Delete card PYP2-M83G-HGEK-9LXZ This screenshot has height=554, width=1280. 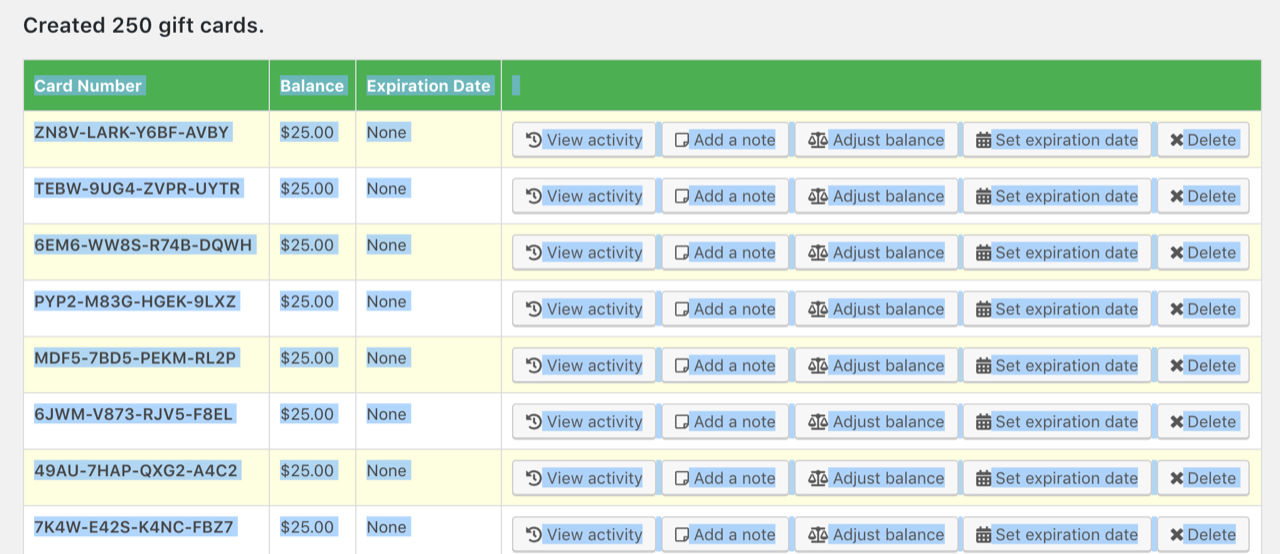pos(1203,309)
